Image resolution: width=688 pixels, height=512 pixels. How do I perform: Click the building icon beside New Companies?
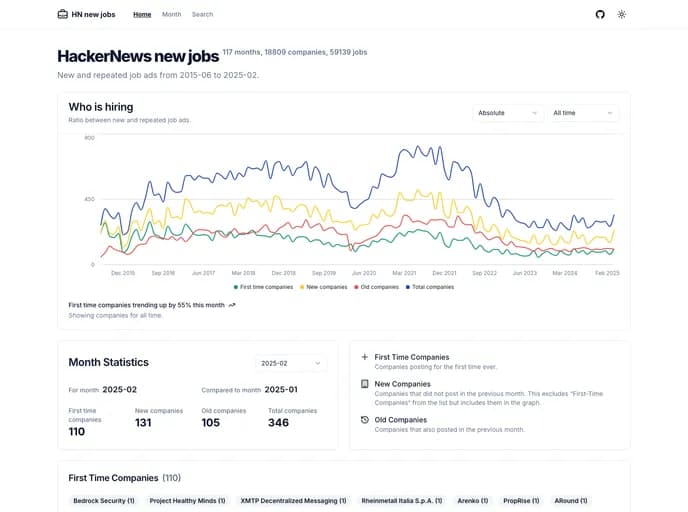(x=365, y=384)
